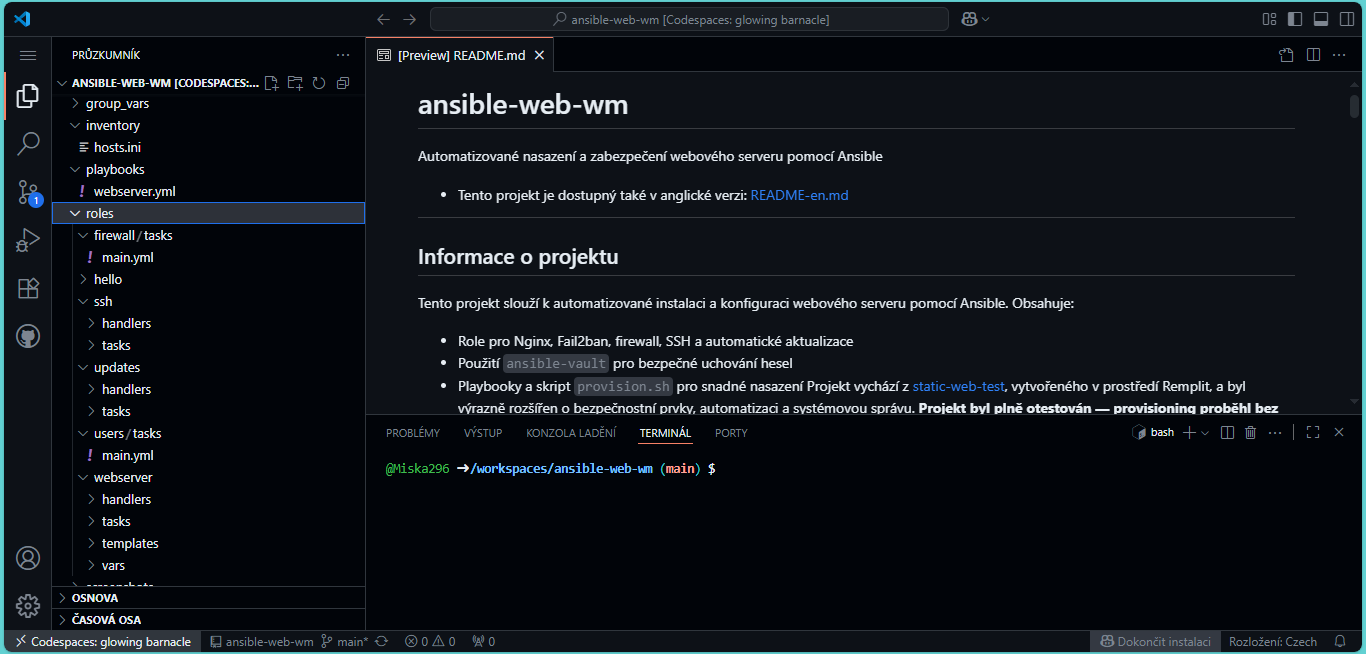
Task: Open the Explorer view in activity bar
Action: click(28, 96)
